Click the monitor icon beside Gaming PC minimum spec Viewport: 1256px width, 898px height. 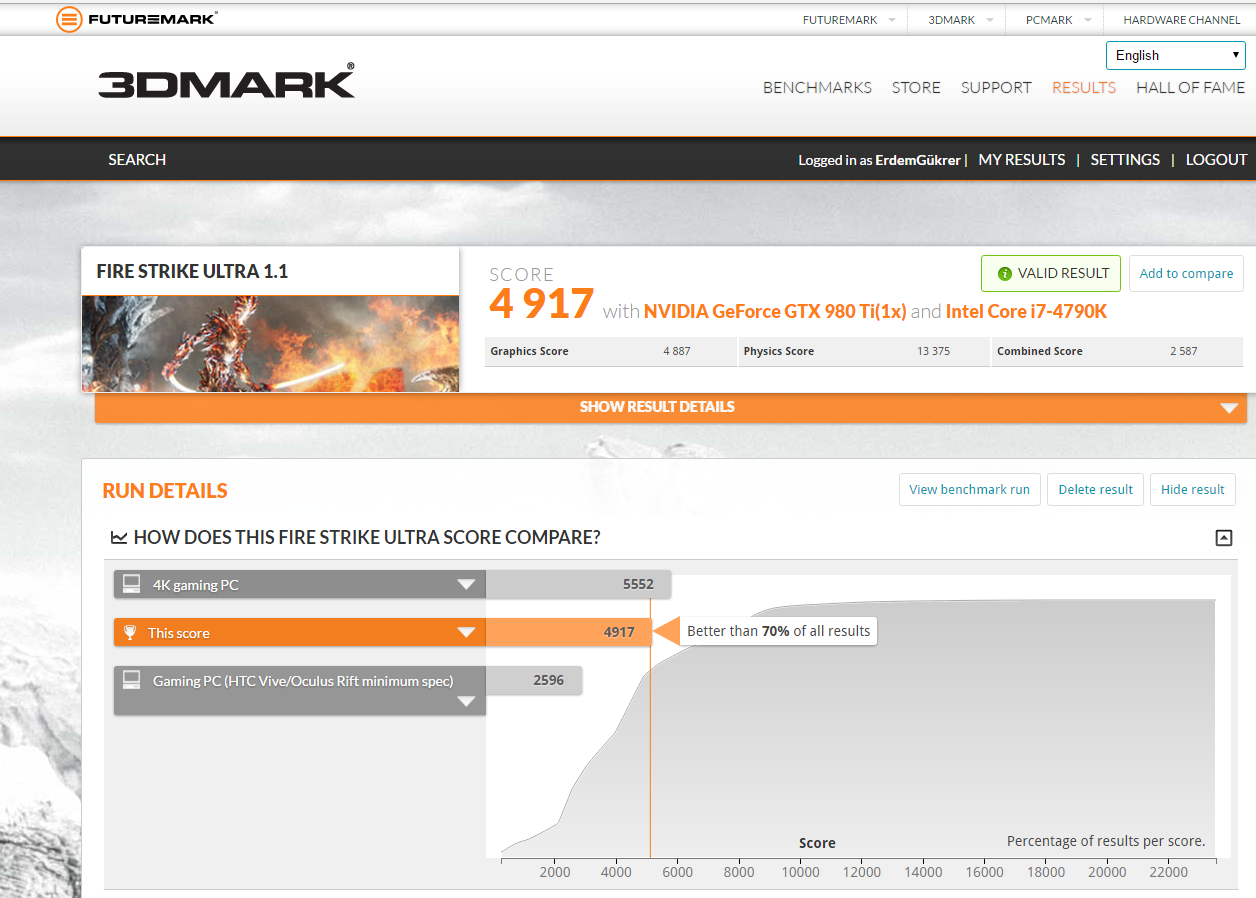131,680
